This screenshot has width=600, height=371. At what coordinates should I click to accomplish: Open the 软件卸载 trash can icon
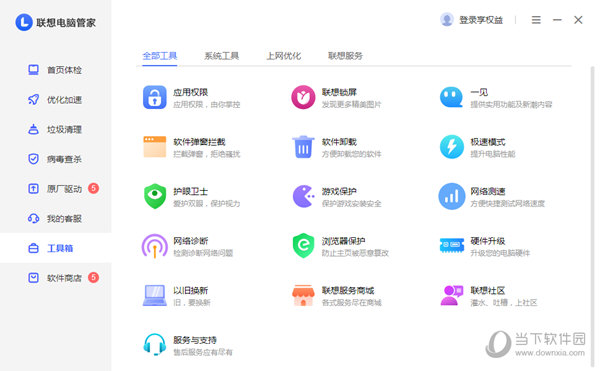coord(303,147)
